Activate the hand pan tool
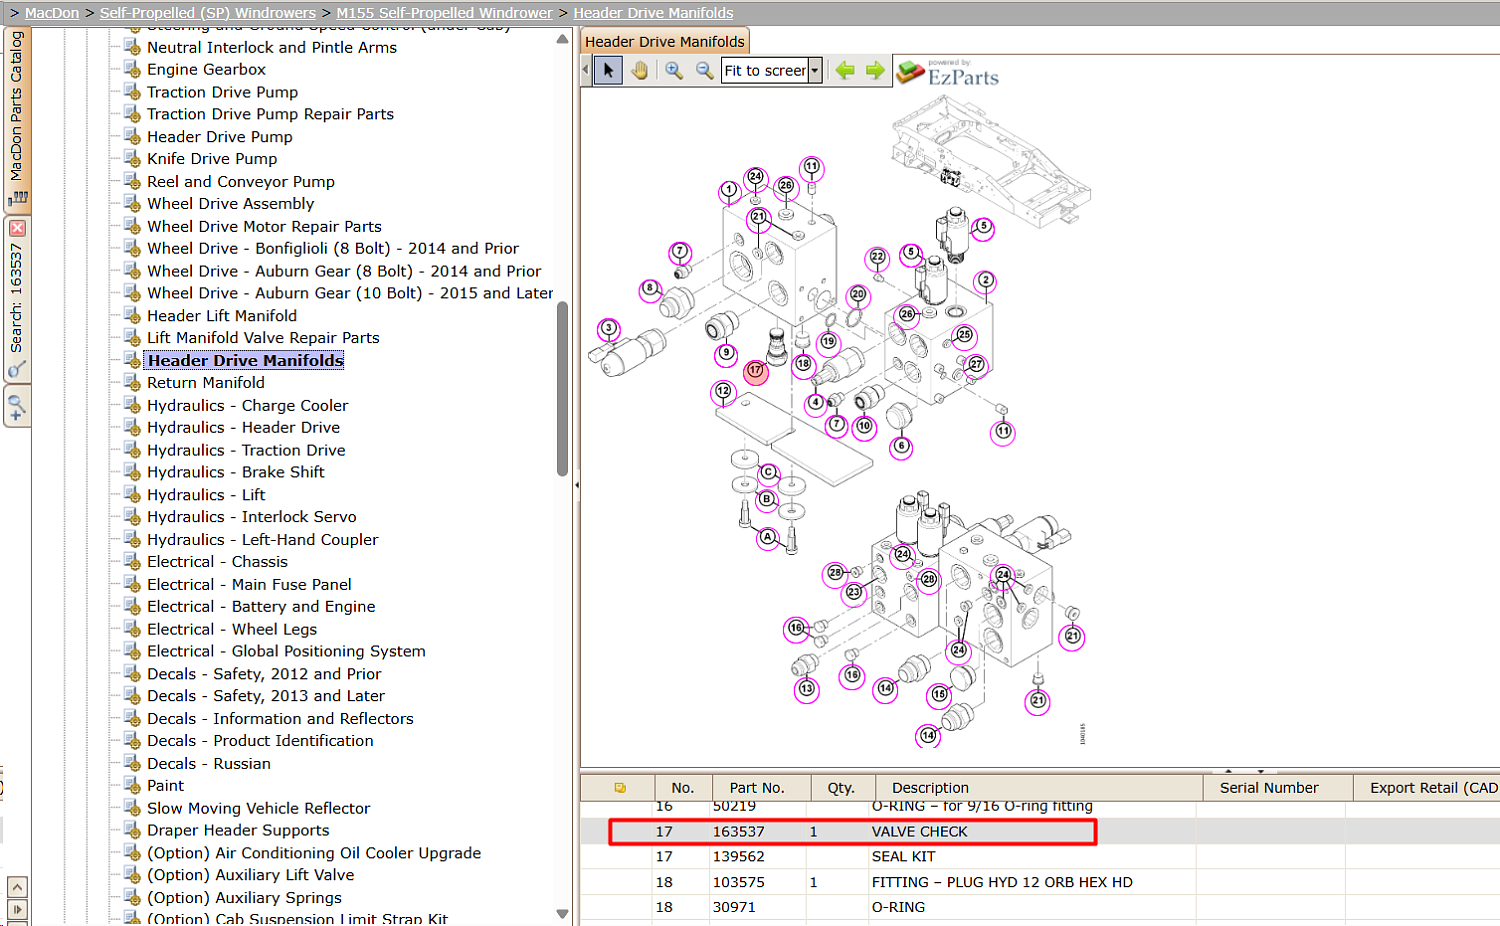 click(x=640, y=70)
